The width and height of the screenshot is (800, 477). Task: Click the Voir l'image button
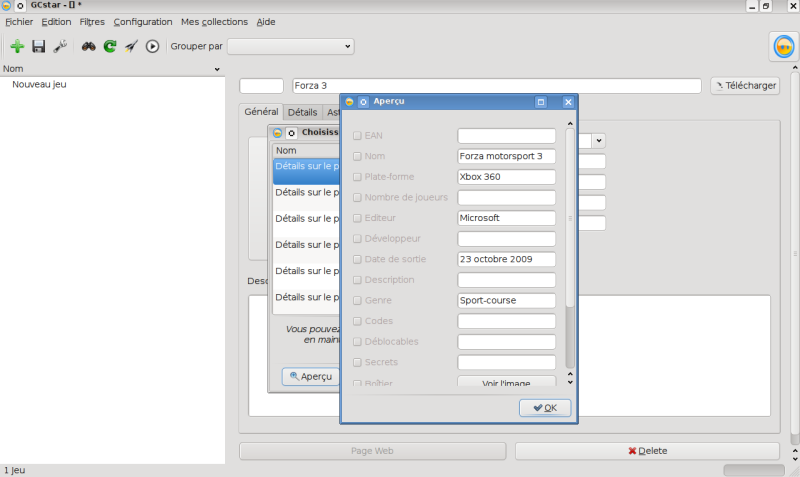coord(506,381)
